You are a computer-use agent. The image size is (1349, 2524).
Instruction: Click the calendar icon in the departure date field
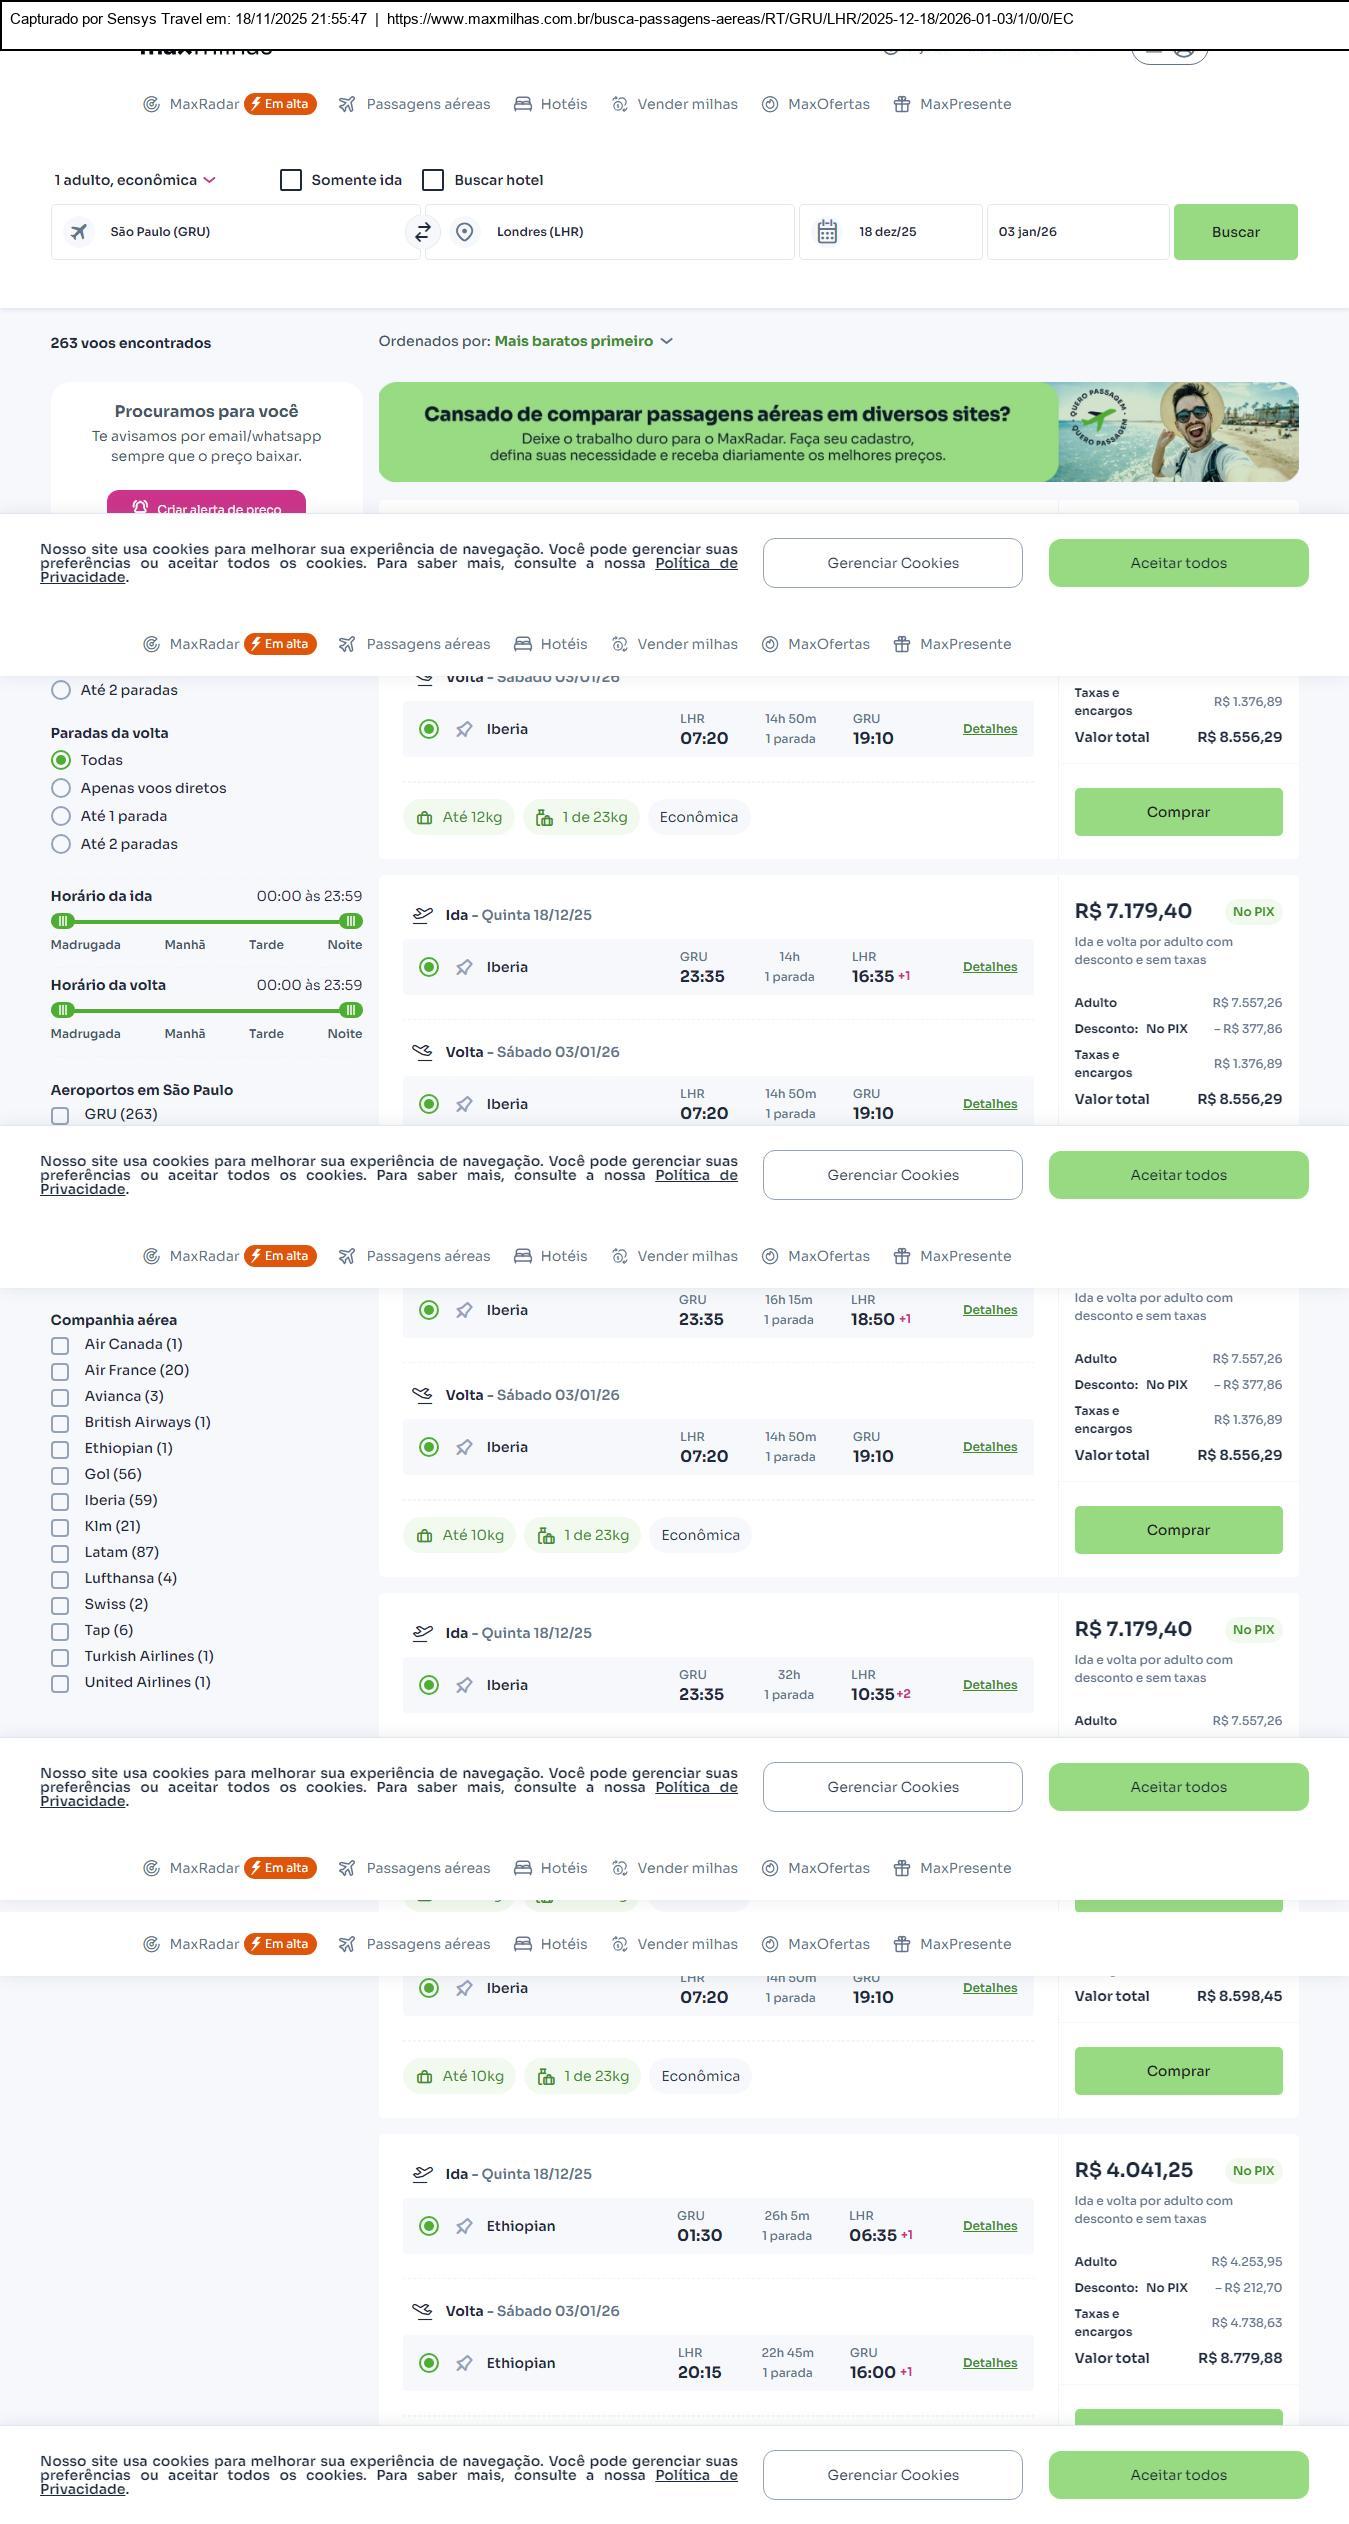click(827, 232)
